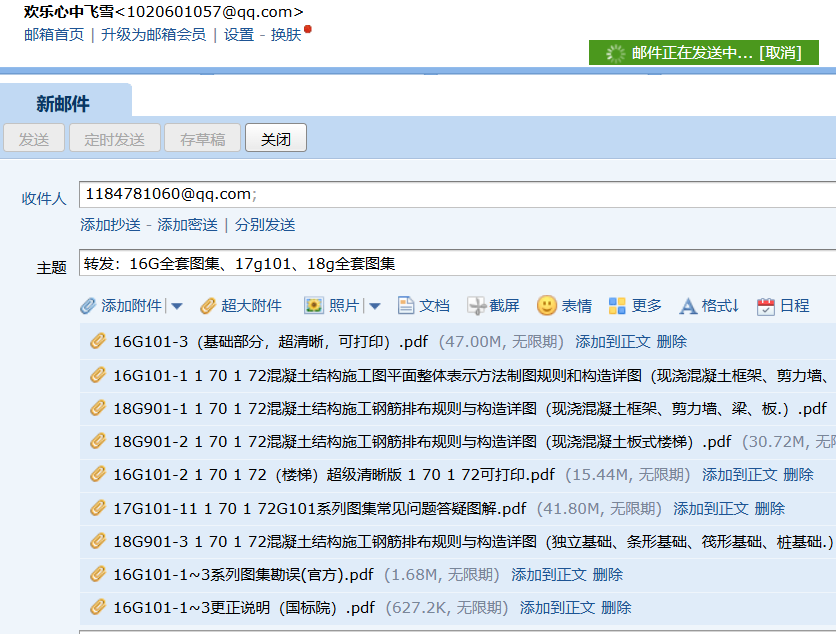Viewport: 836px width, 634px height.
Task: Expand the Photo (照片) dropdown arrow
Action: click(x=375, y=306)
